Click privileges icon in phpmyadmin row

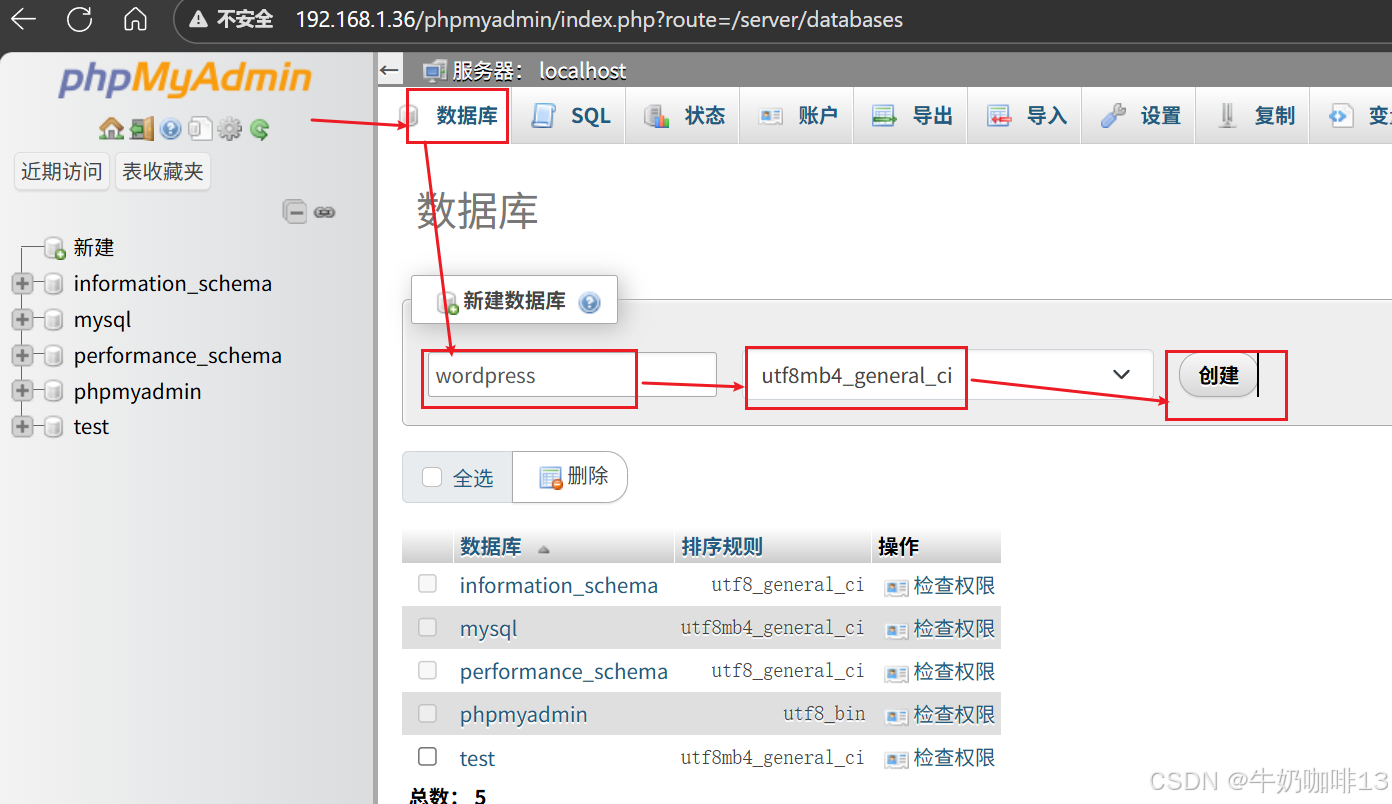pos(897,716)
